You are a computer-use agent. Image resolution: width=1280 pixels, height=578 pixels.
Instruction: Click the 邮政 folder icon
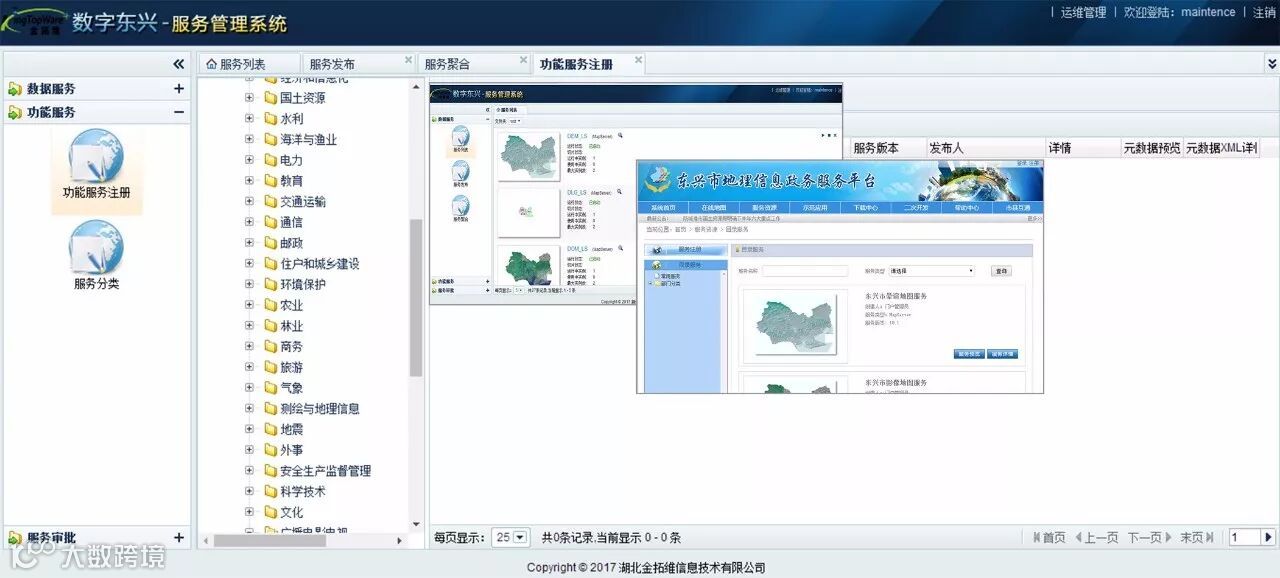[x=270, y=243]
